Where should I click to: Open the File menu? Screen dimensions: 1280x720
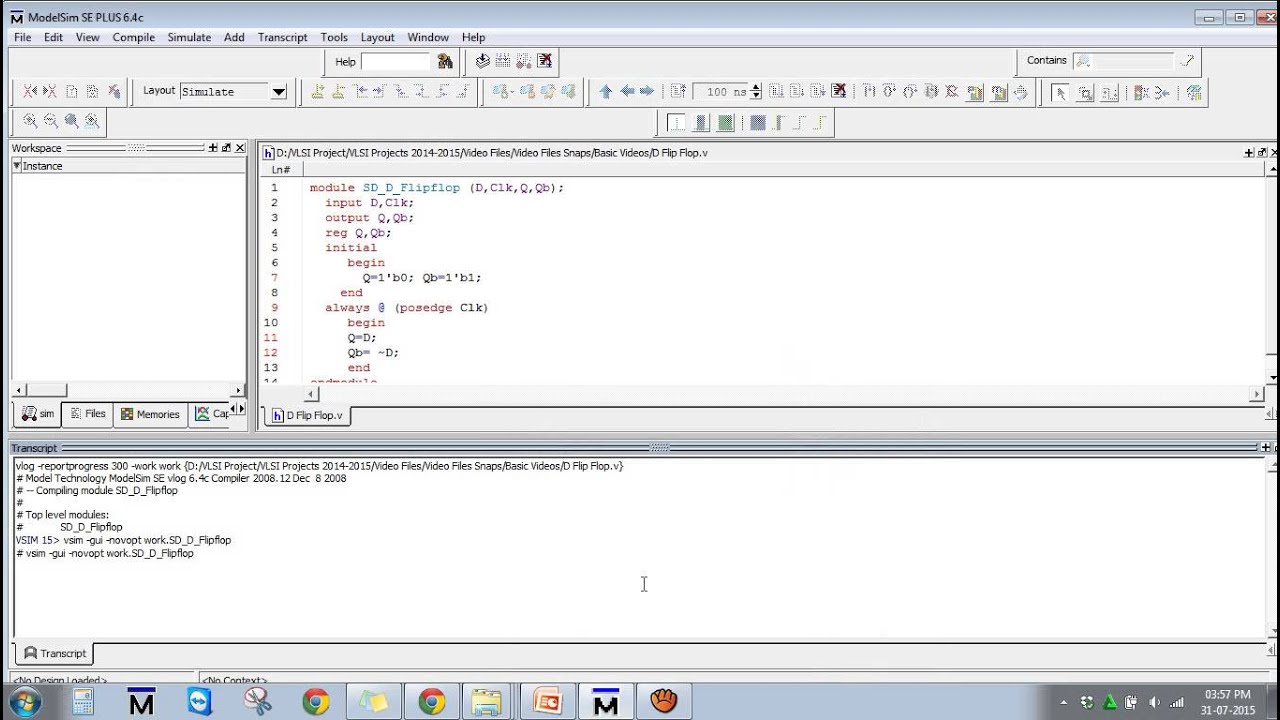click(22, 37)
